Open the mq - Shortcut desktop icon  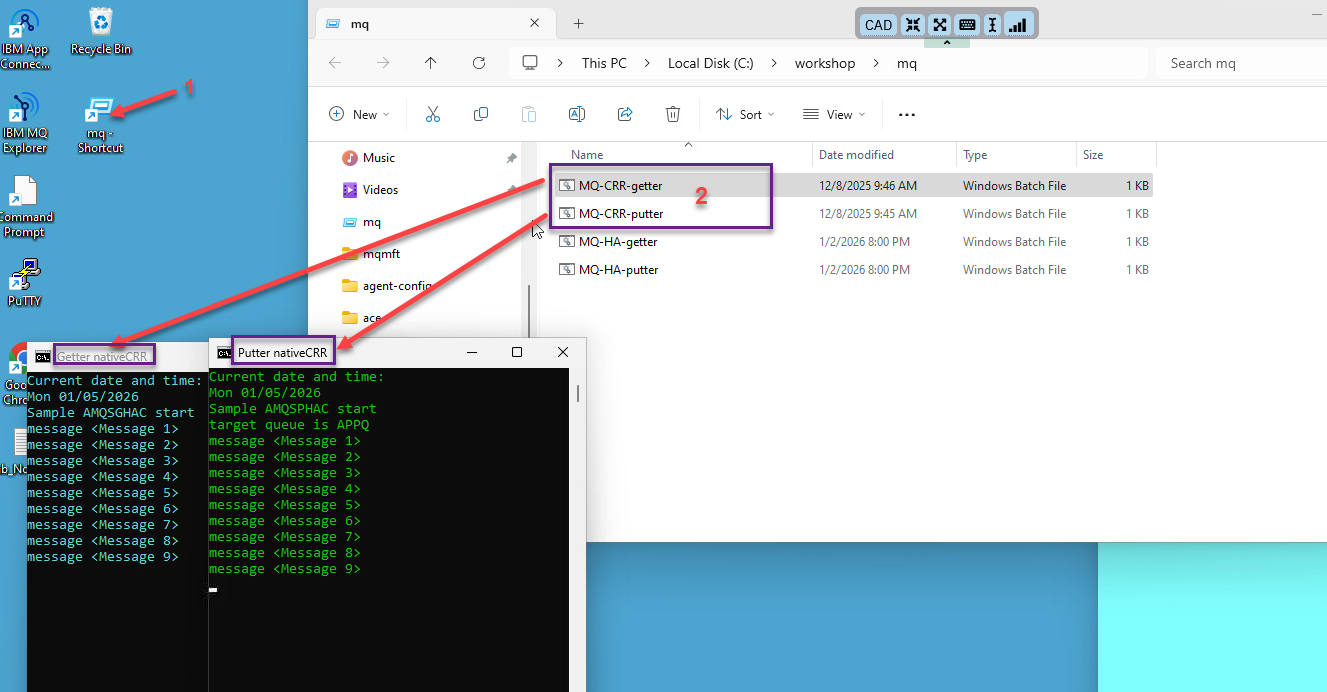click(100, 124)
